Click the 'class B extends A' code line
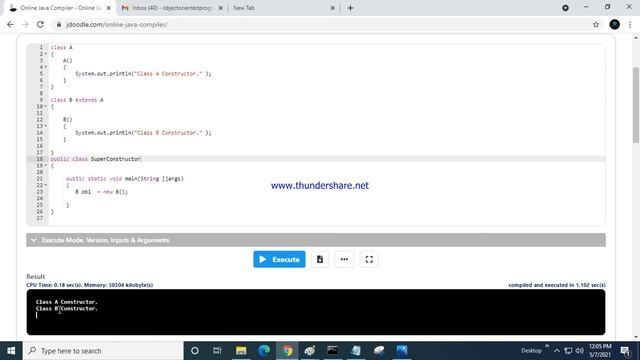640x360 pixels. tap(77, 100)
